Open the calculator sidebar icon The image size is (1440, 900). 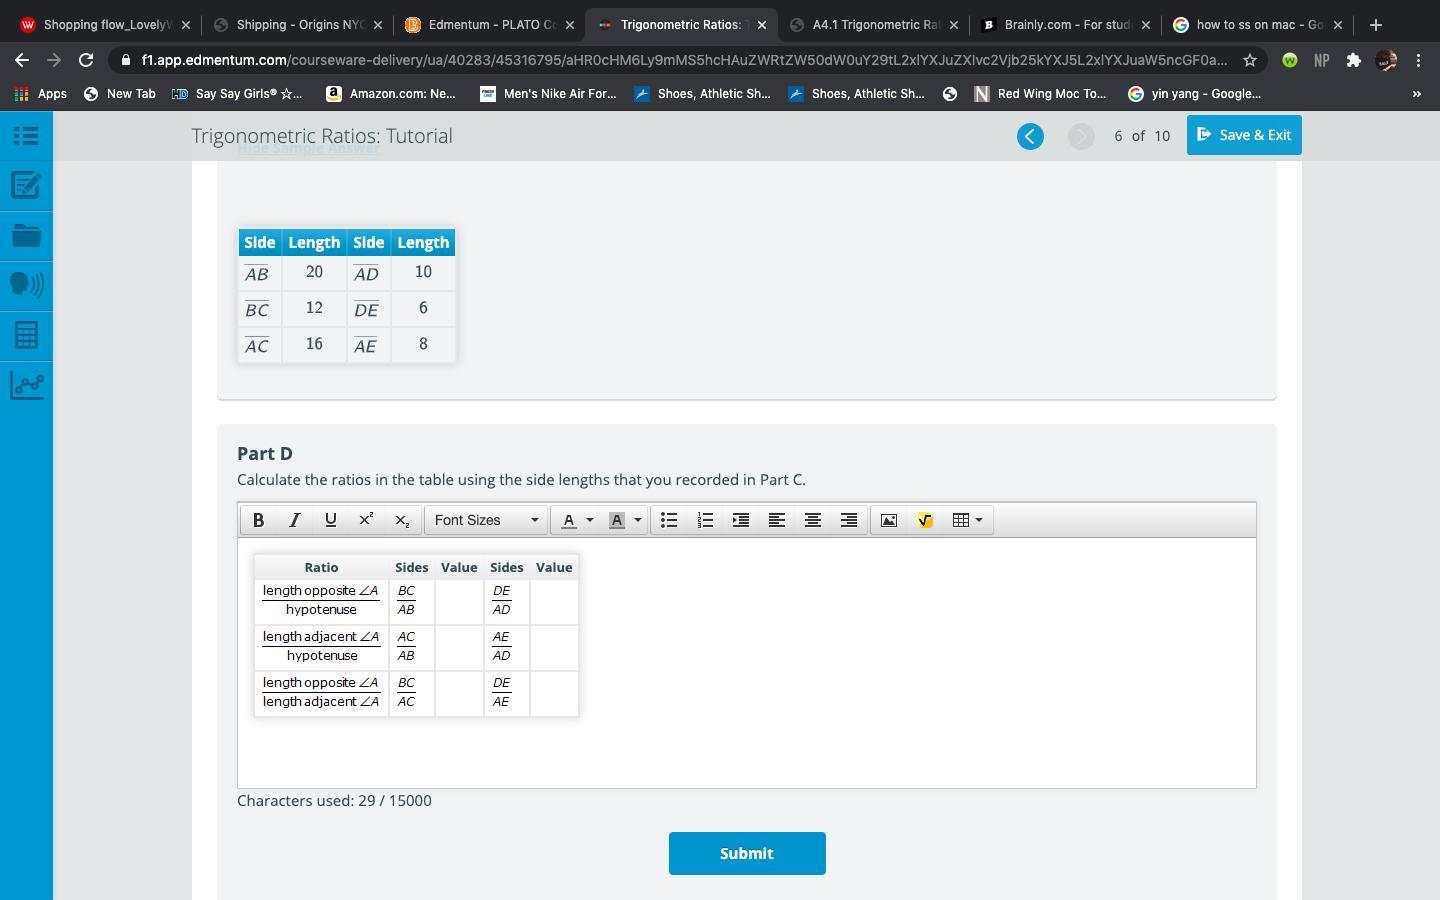26,335
